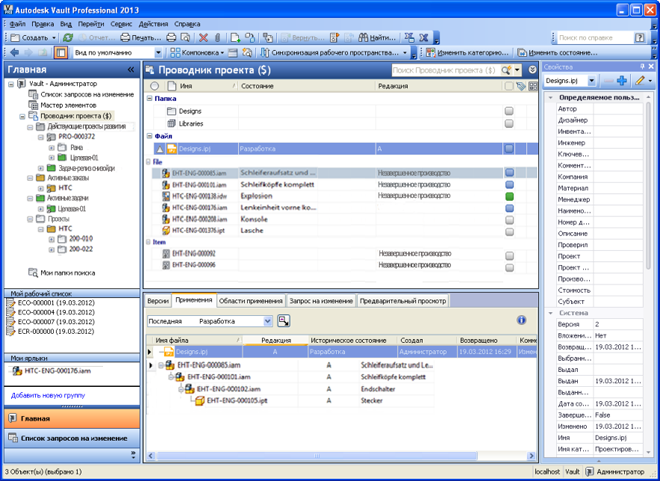Collapse the Папка group in file list
The height and width of the screenshot is (481, 660).
(x=149, y=98)
